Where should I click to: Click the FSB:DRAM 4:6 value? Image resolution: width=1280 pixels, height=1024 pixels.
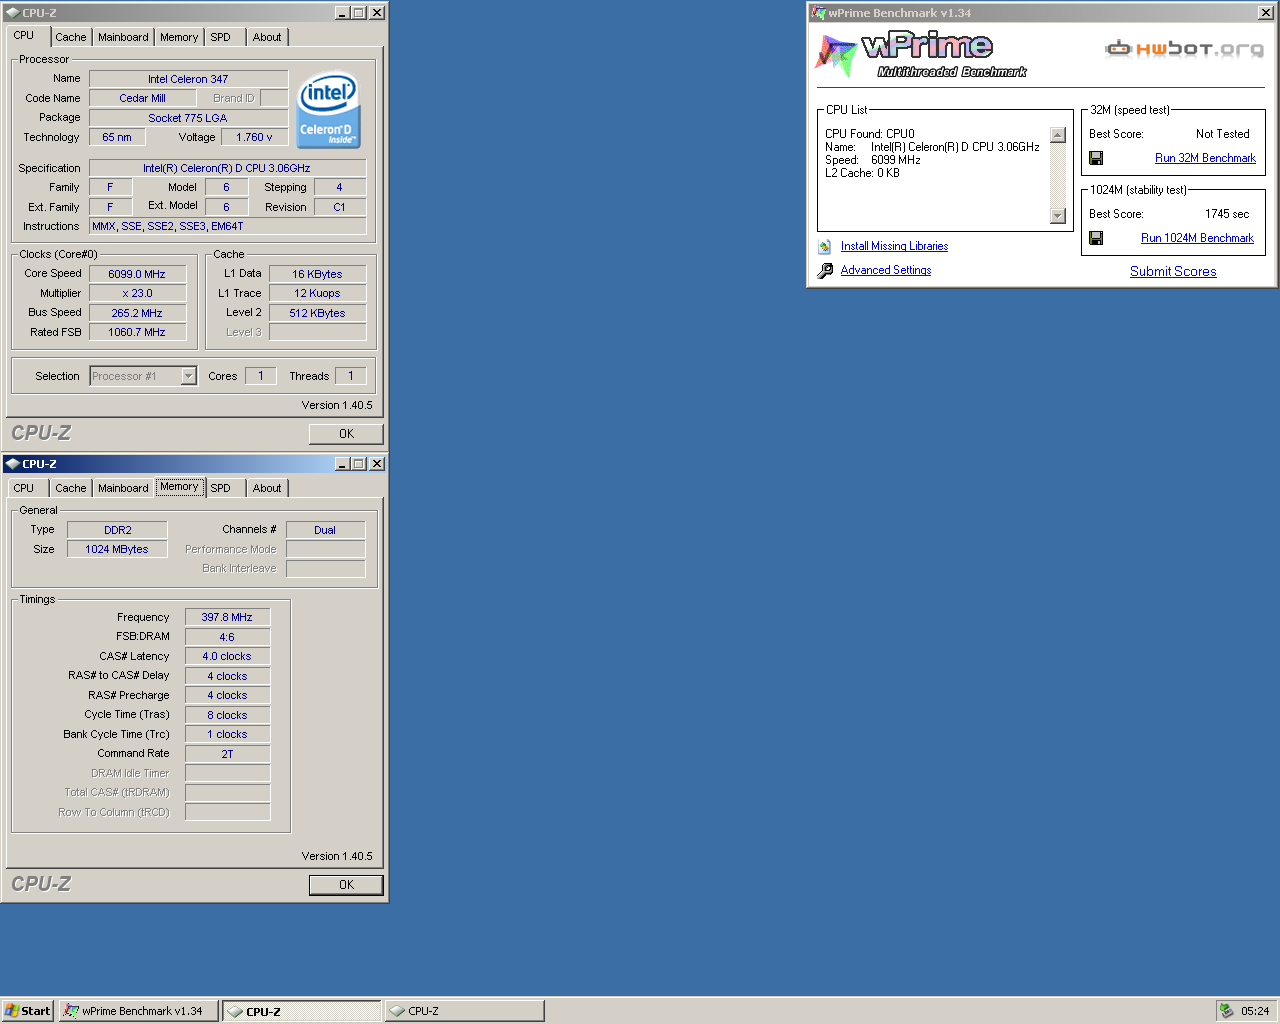pyautogui.click(x=227, y=637)
